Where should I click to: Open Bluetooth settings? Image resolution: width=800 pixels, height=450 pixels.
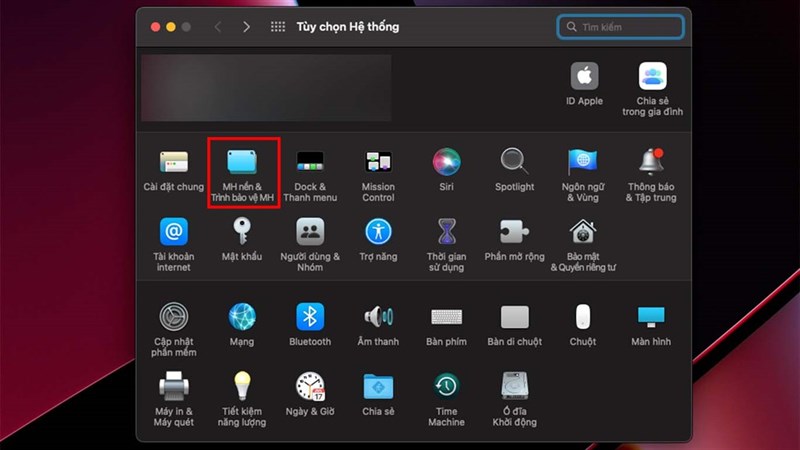310,324
